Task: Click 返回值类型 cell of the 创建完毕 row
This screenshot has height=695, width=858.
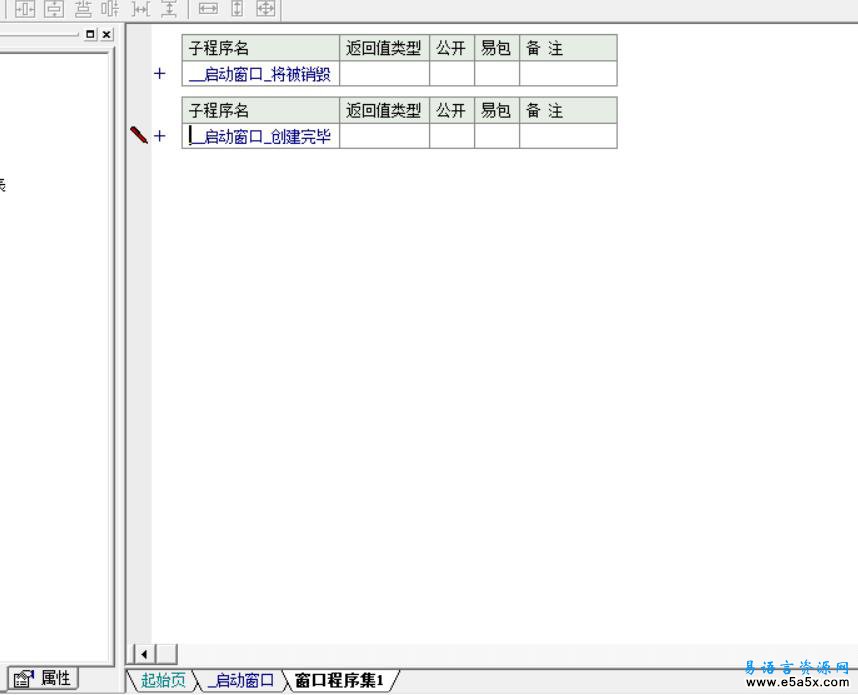Action: tap(385, 136)
